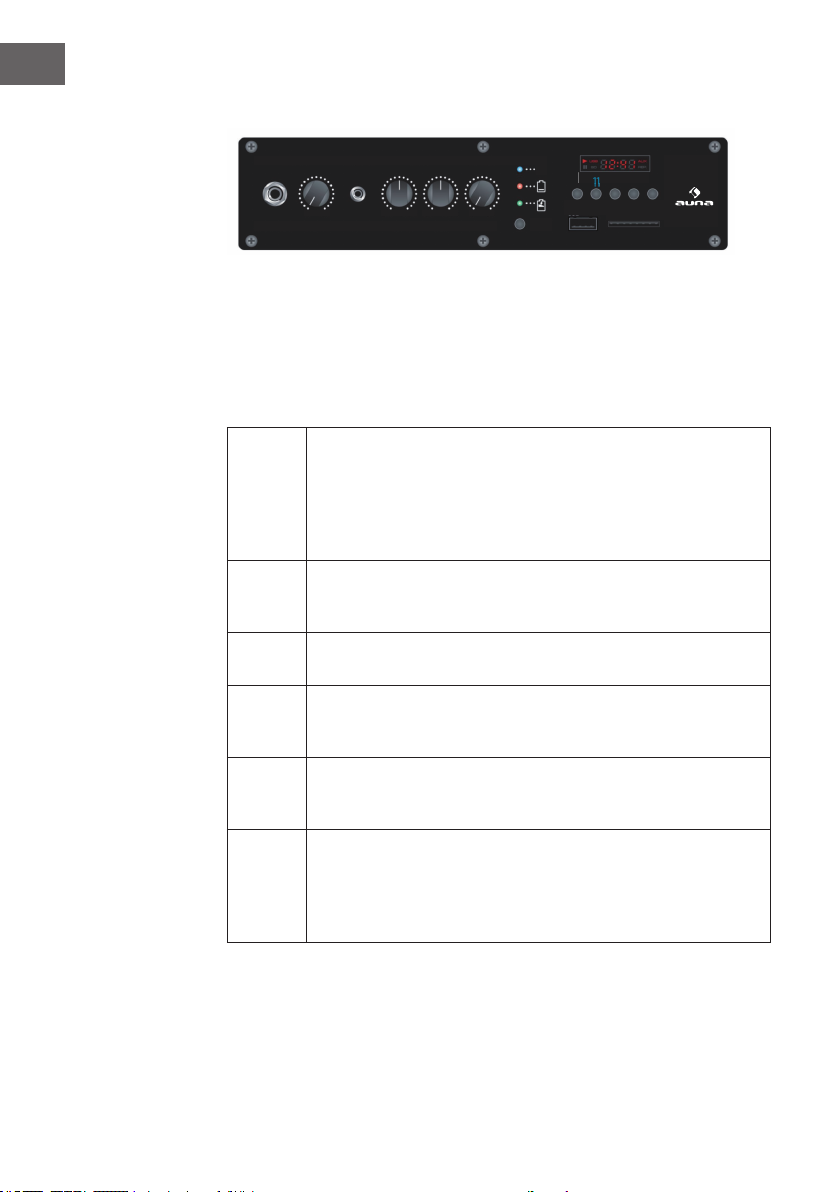The height and width of the screenshot is (1192, 840).
Task: Click the SD card slot
Action: click(634, 224)
